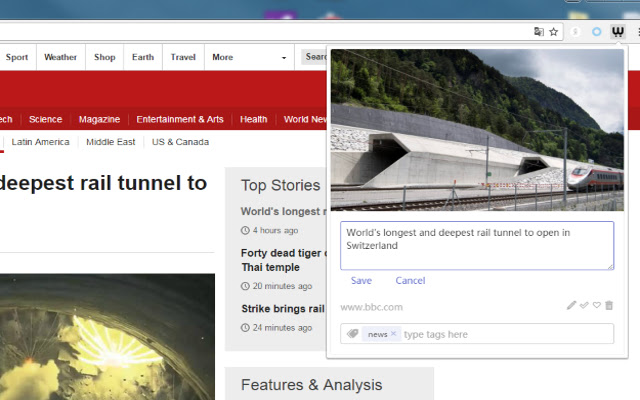The height and width of the screenshot is (400, 640).
Task: Open the blue circle browser extension
Action: (596, 31)
